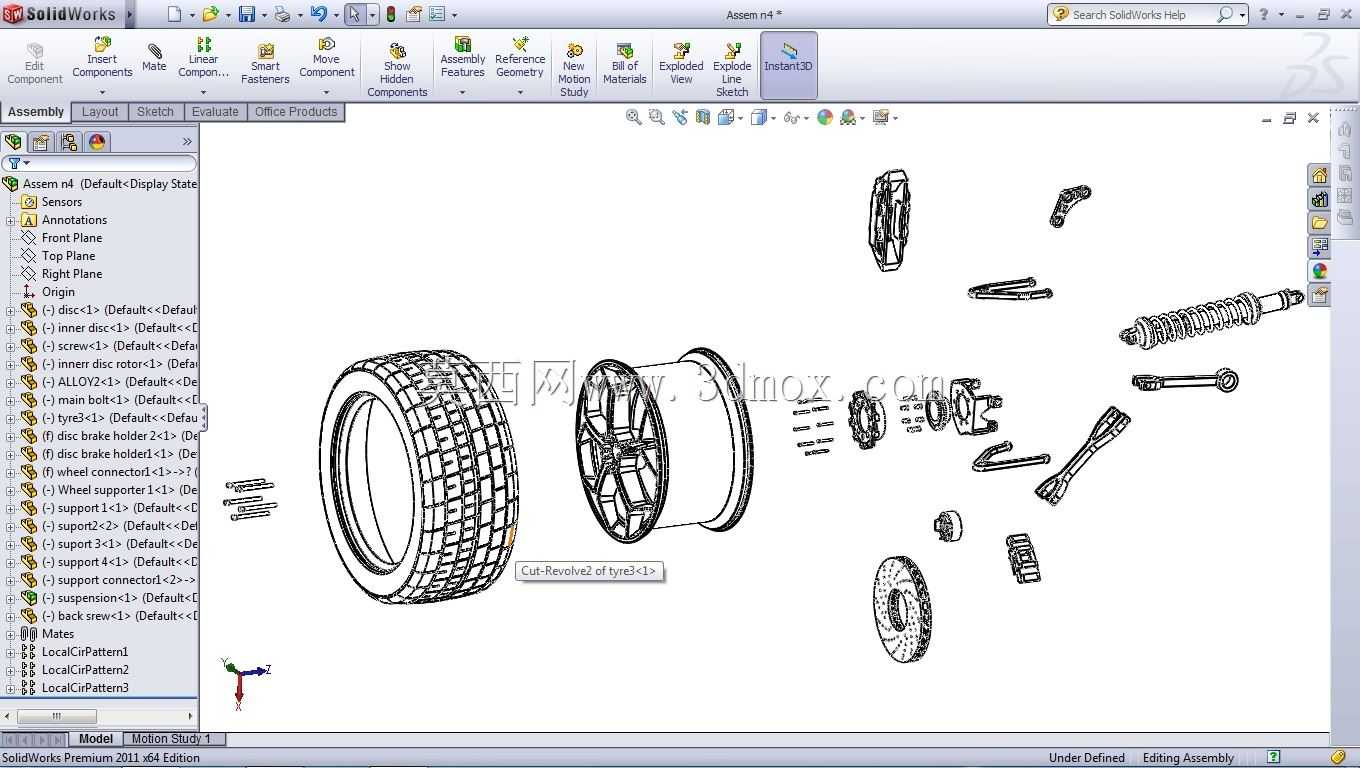
Task: Open the SolidWorks menu flyout arrow
Action: 130,14
